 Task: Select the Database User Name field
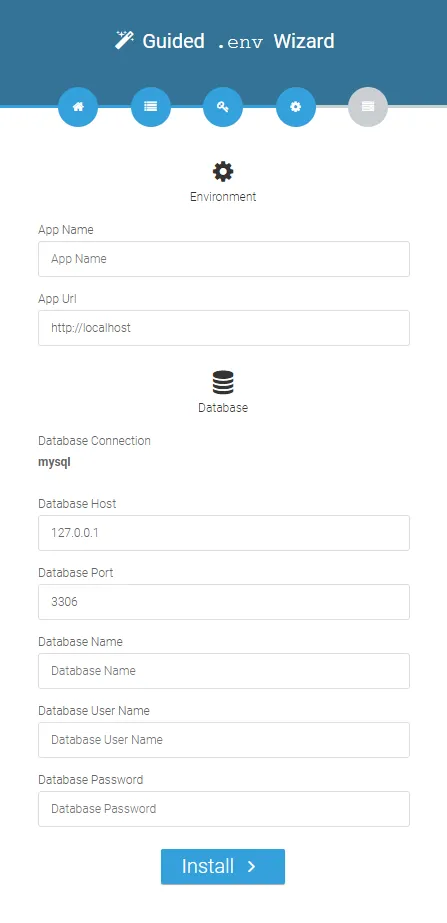tap(224, 740)
